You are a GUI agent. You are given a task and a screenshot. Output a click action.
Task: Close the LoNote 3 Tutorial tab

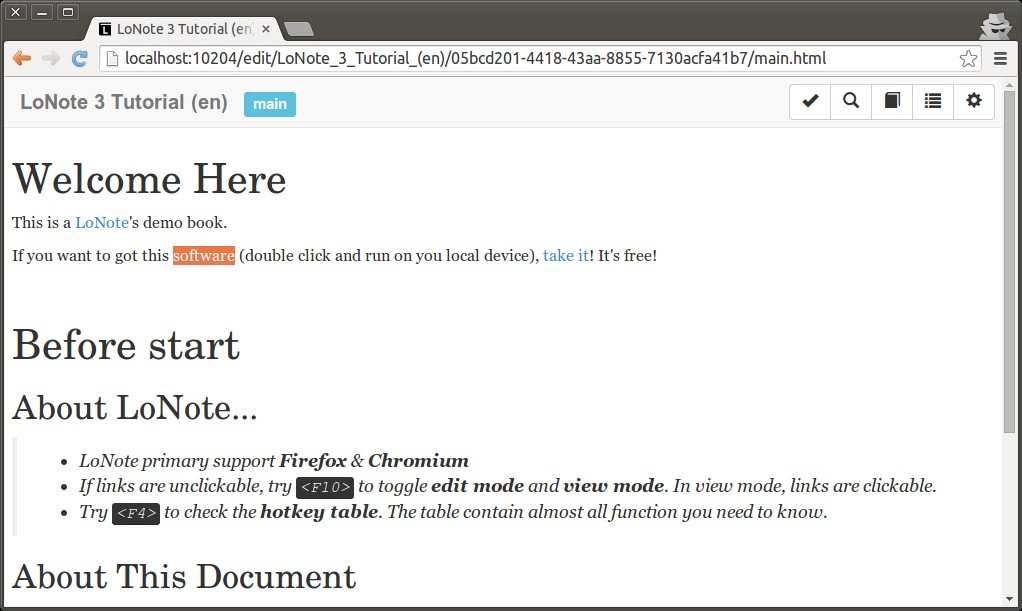[x=266, y=29]
